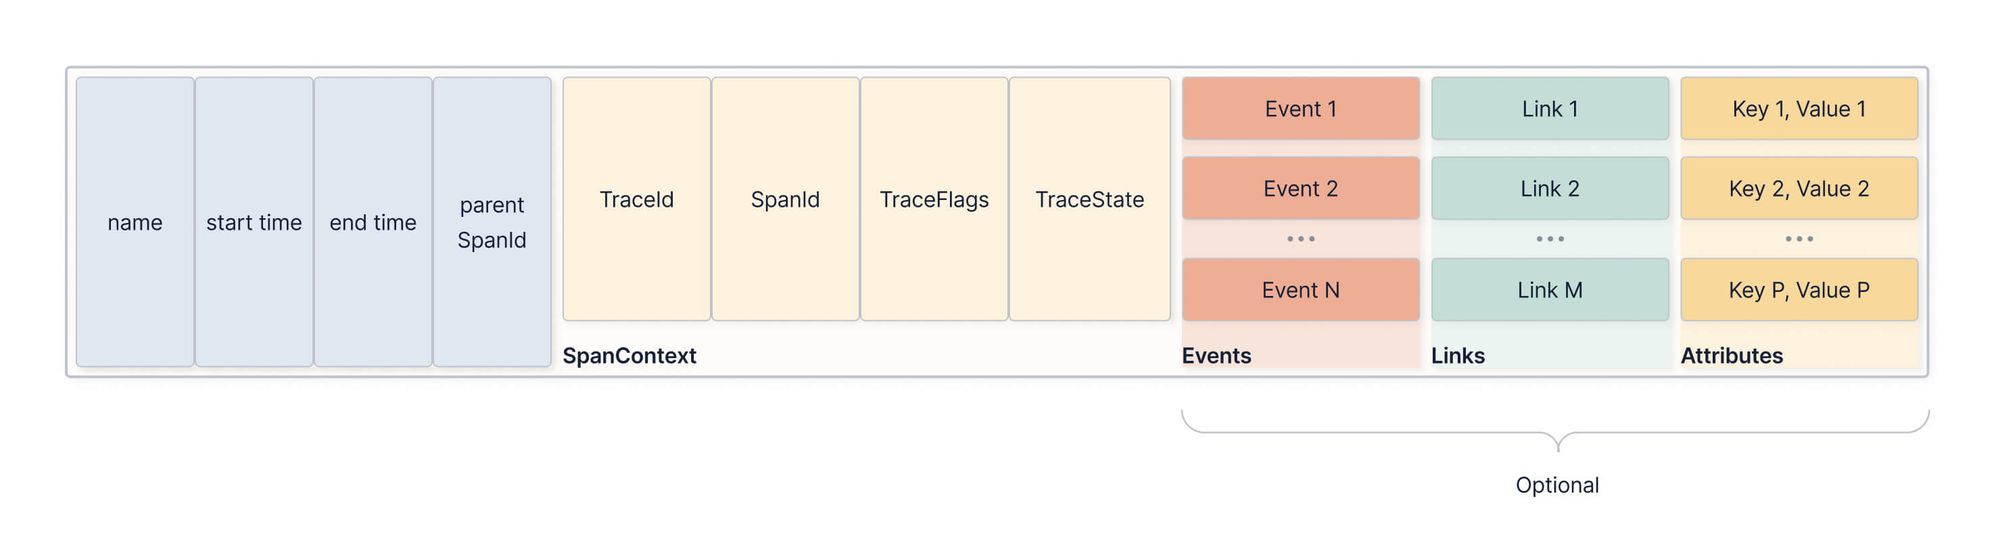Screen dimensions: 2000x544
Task: Click the end time block
Action: click(373, 222)
